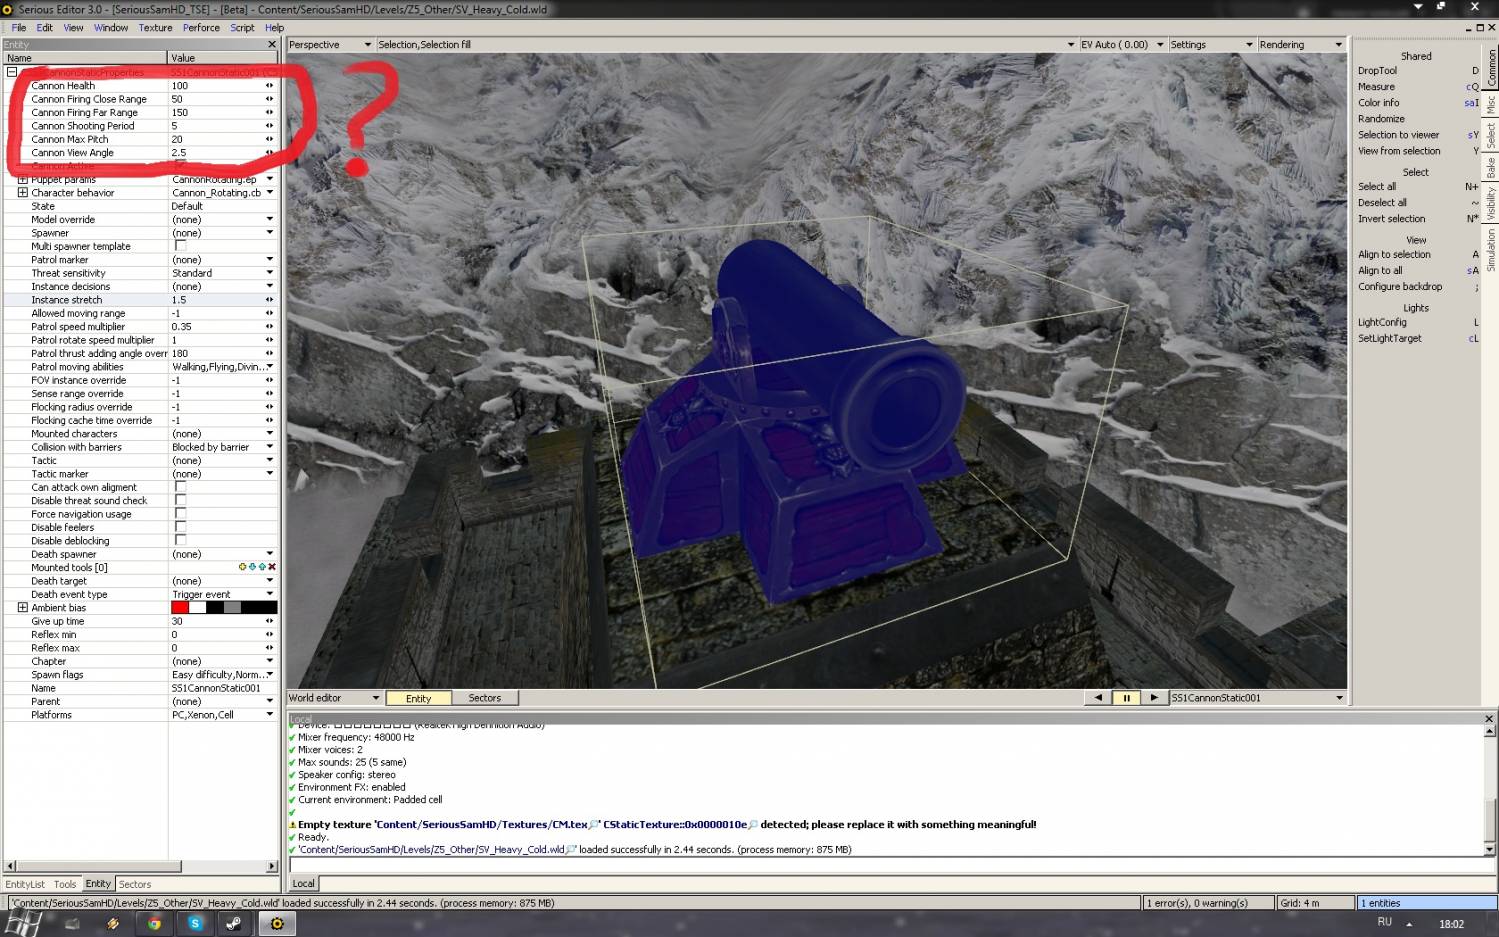Open Platforms dropdown
The width and height of the screenshot is (1499, 937).
pos(269,715)
